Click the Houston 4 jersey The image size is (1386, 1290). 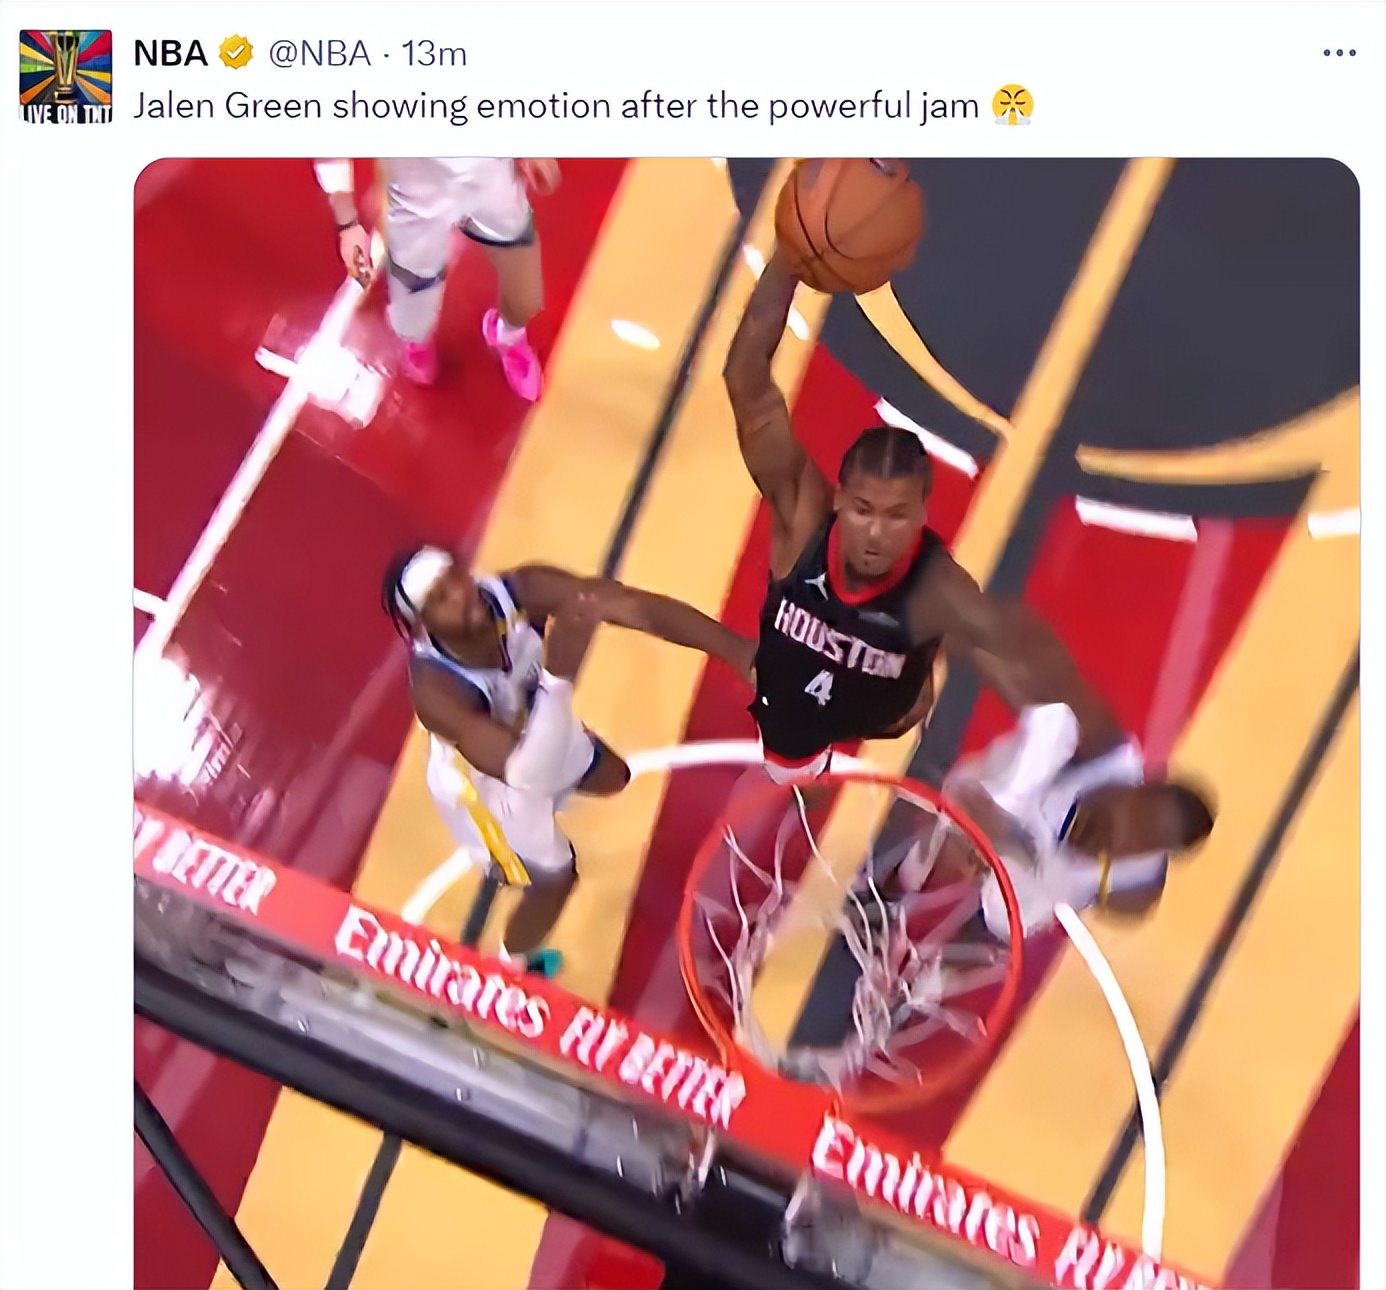click(x=841, y=646)
